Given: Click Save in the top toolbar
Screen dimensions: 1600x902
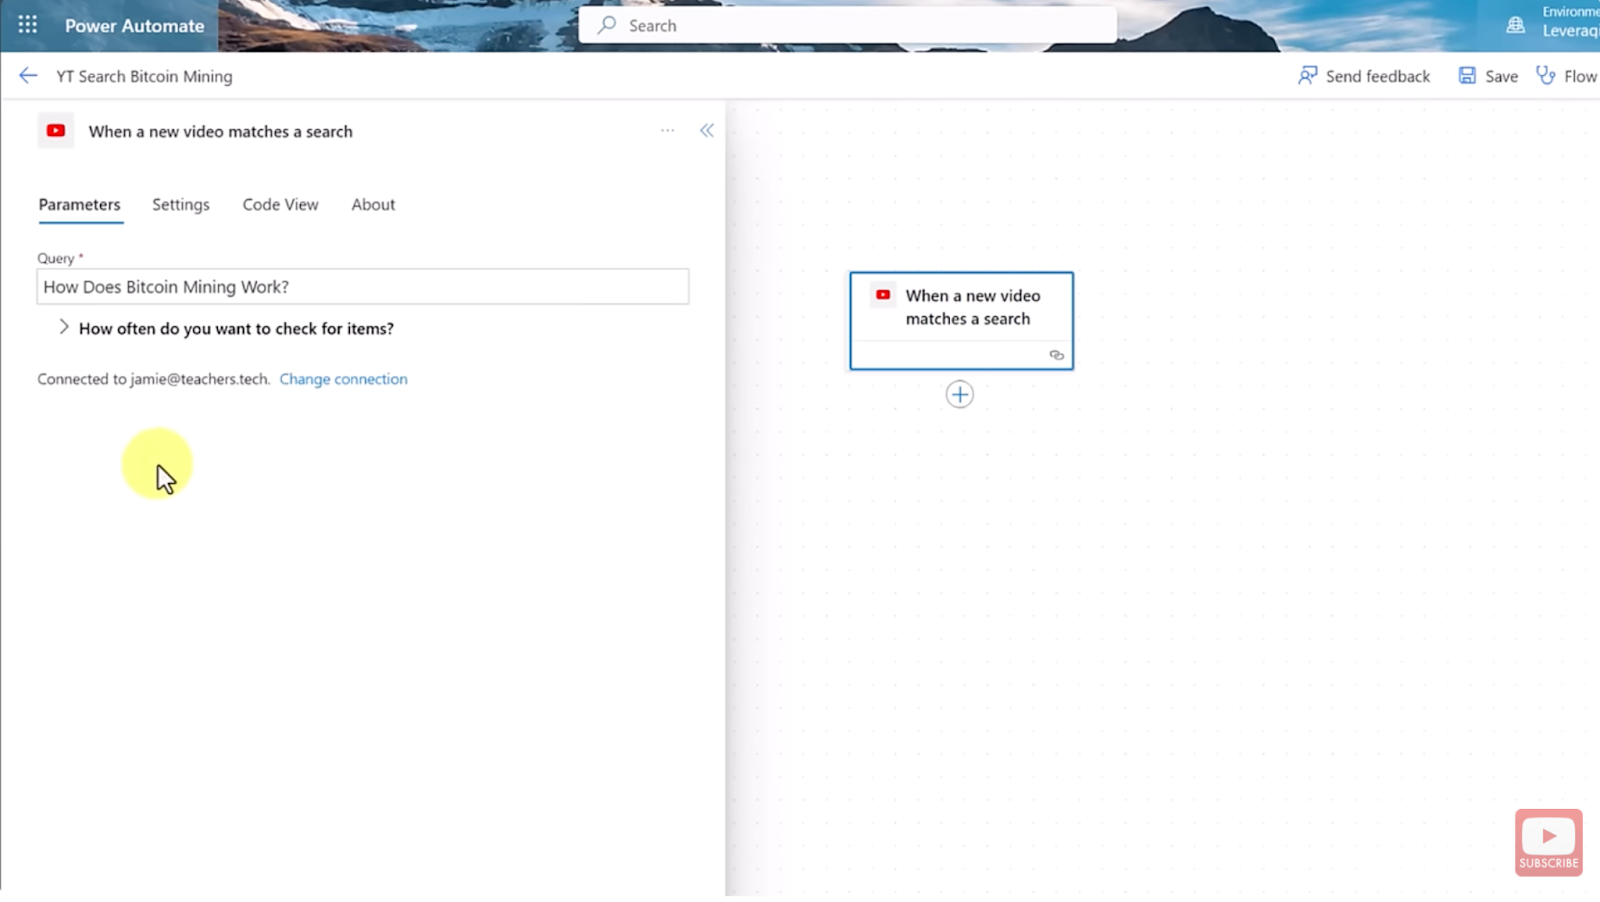Looking at the screenshot, I should (1488, 76).
